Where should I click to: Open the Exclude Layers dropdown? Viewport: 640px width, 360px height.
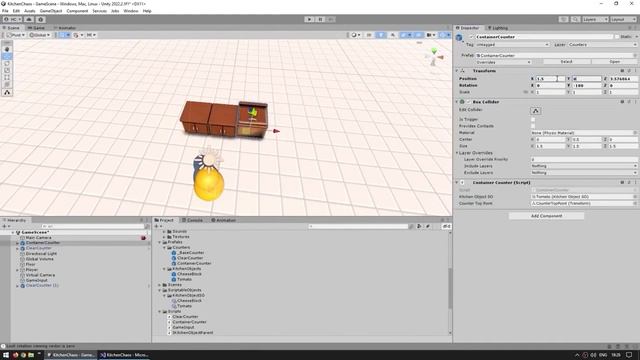(584, 173)
